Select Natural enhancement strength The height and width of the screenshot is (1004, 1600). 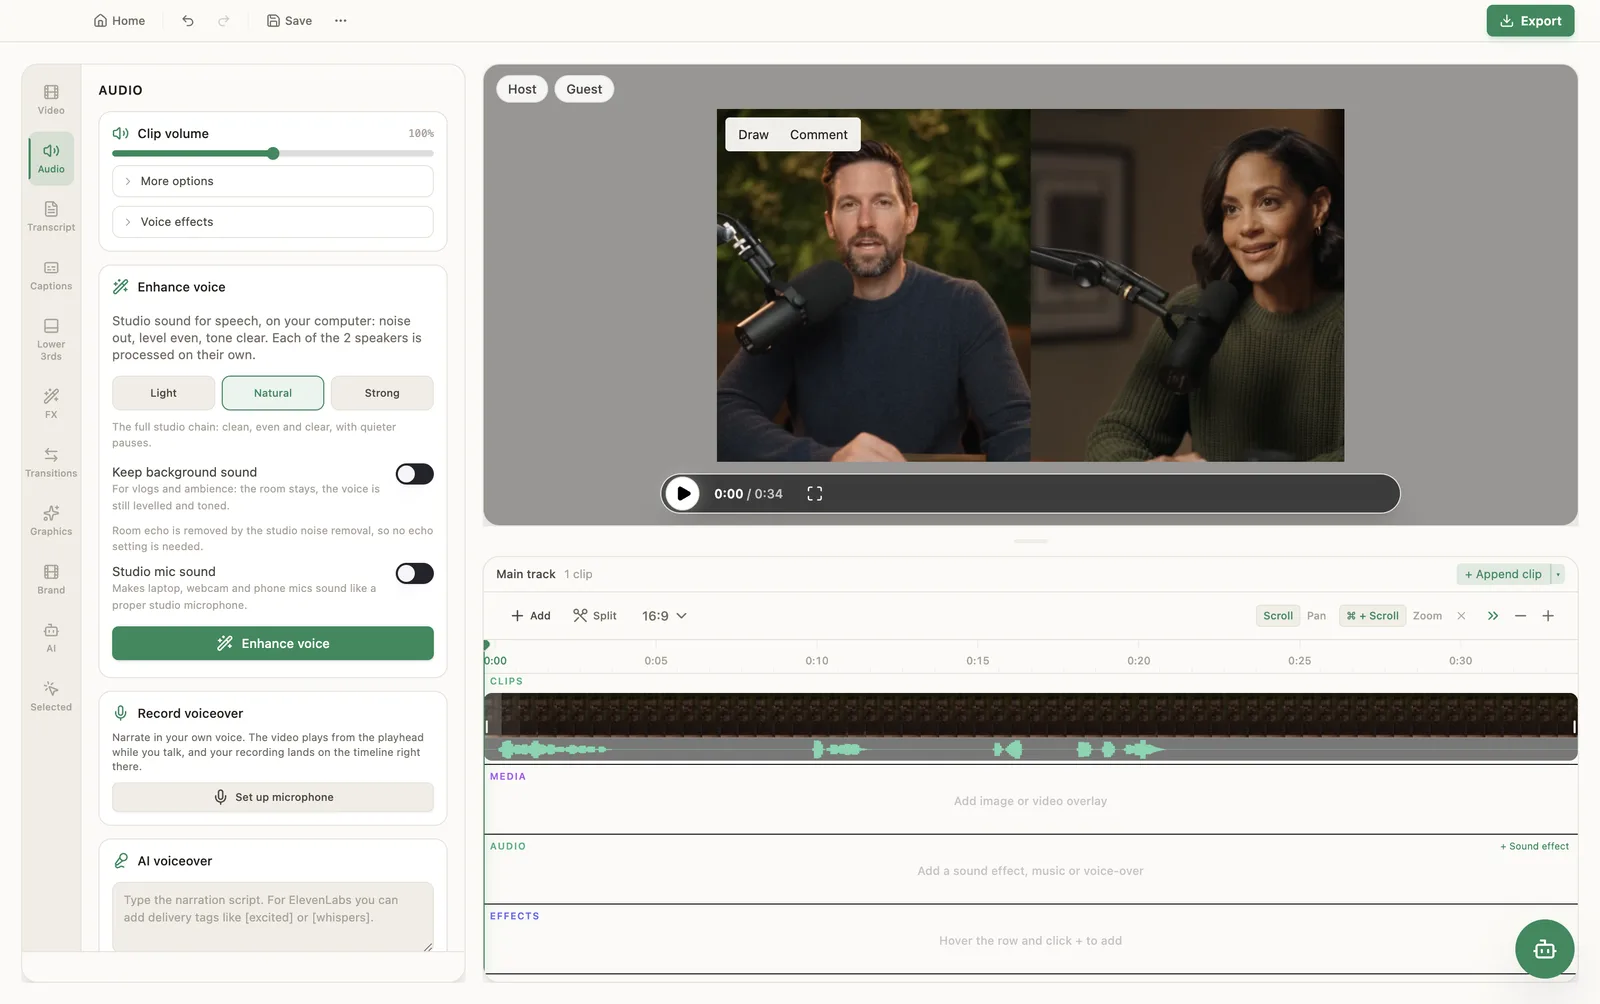tap(273, 393)
